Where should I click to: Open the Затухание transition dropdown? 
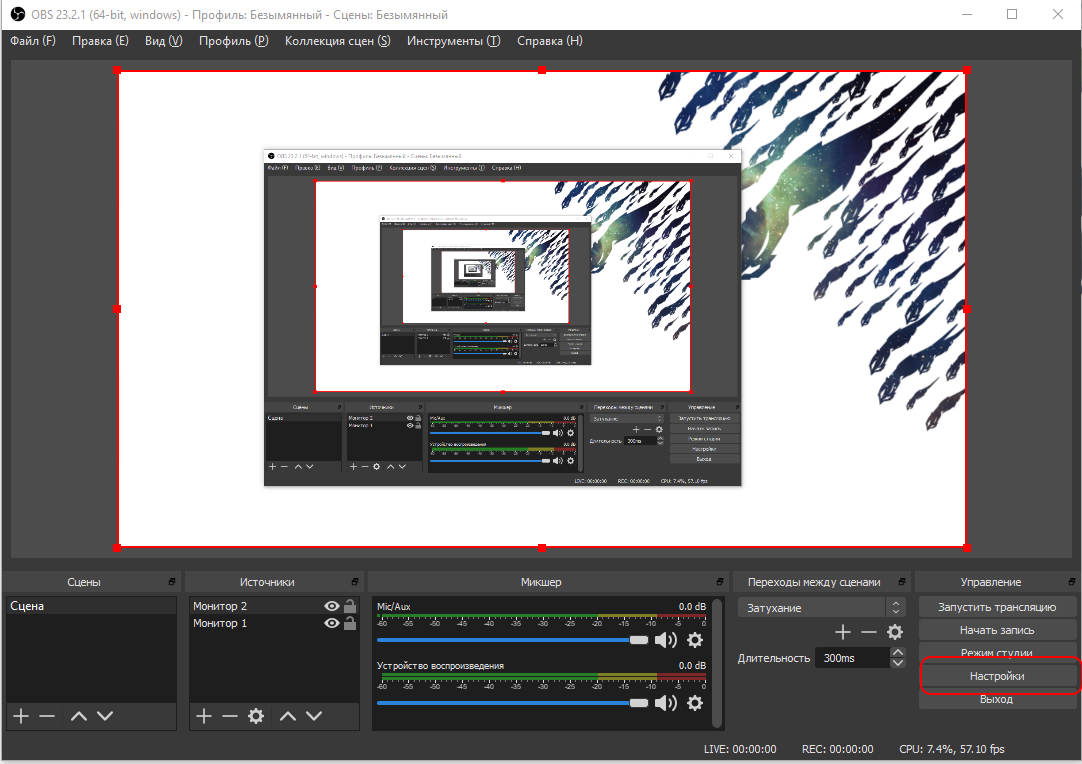[x=821, y=608]
